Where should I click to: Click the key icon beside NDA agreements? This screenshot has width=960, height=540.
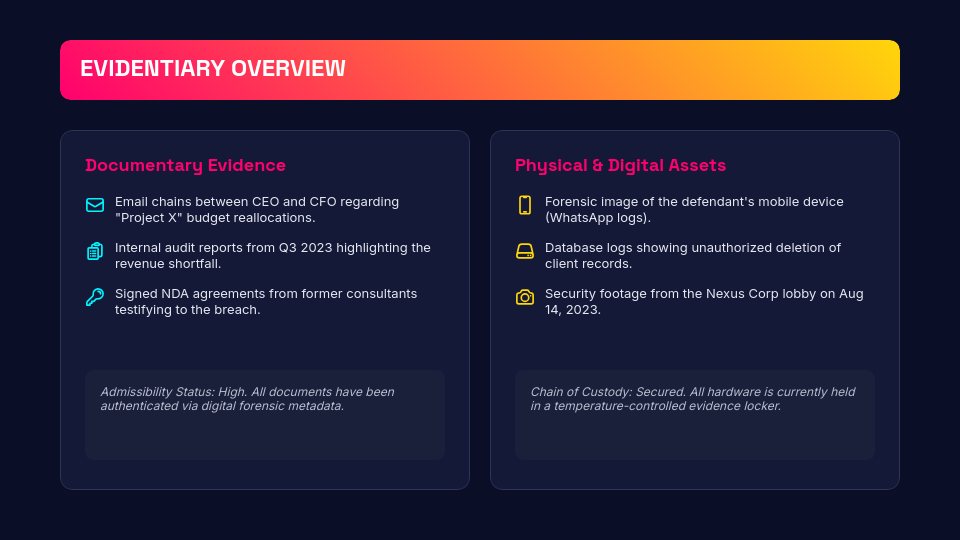[95, 297]
